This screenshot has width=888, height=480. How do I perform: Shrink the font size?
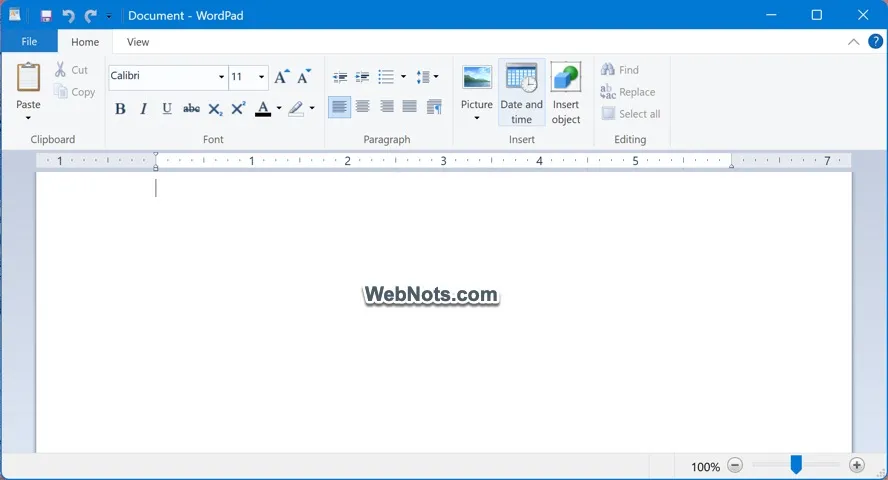coord(304,76)
